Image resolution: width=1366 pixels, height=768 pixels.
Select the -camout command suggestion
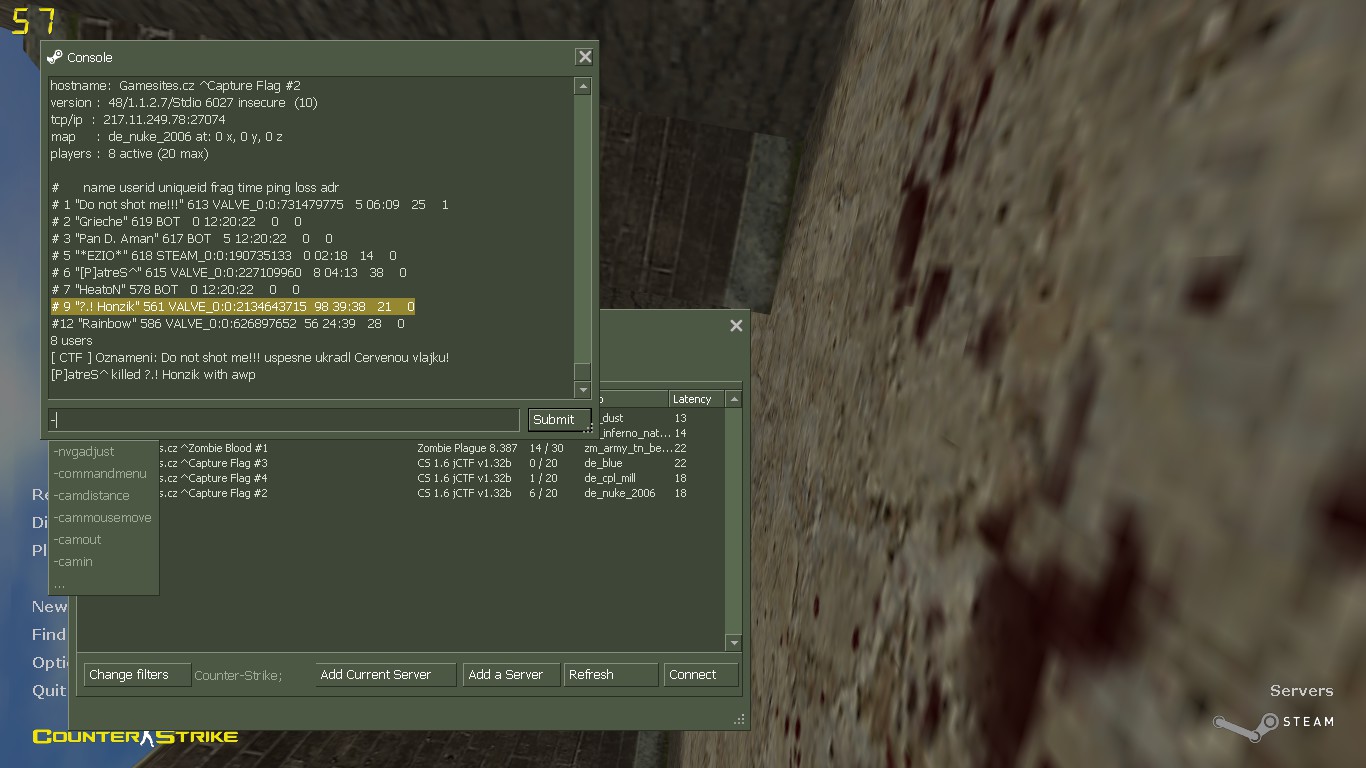coord(78,540)
